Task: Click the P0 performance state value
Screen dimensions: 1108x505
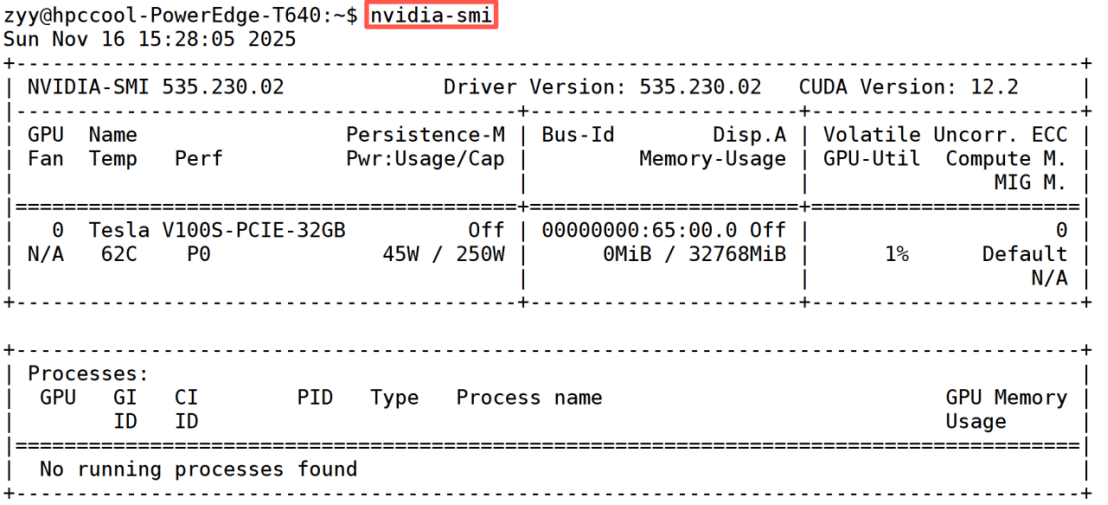Action: pos(198,254)
